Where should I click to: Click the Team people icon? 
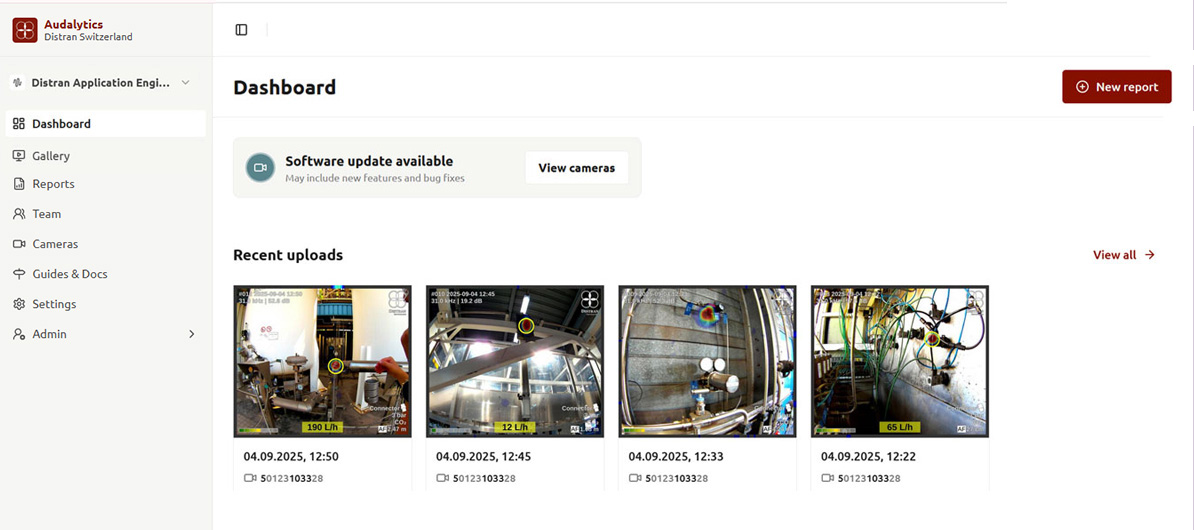(x=19, y=214)
